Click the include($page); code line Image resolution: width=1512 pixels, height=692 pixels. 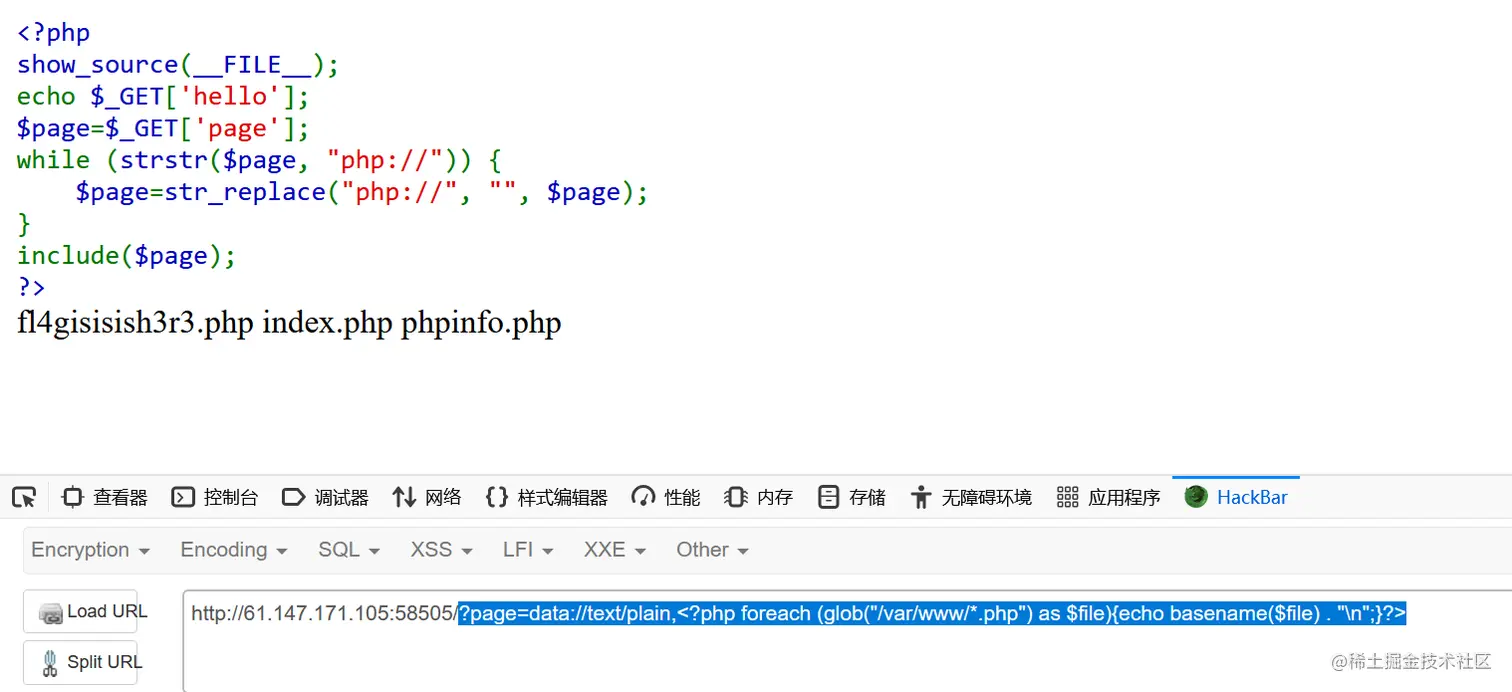coord(126,256)
